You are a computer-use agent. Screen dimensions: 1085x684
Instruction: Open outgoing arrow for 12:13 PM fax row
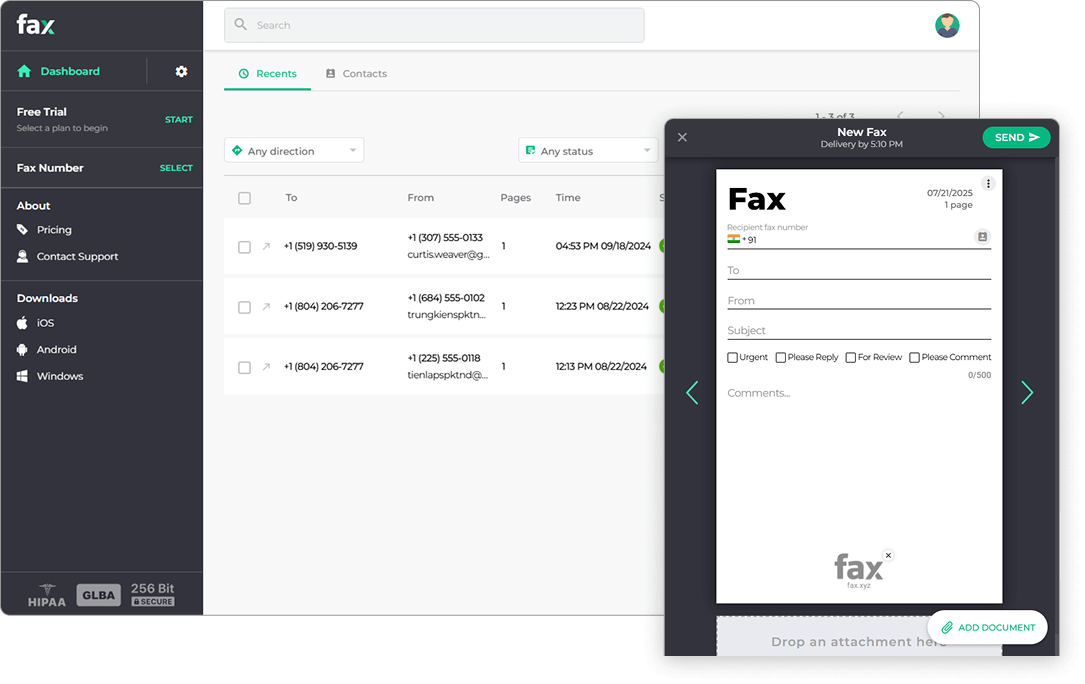click(266, 366)
